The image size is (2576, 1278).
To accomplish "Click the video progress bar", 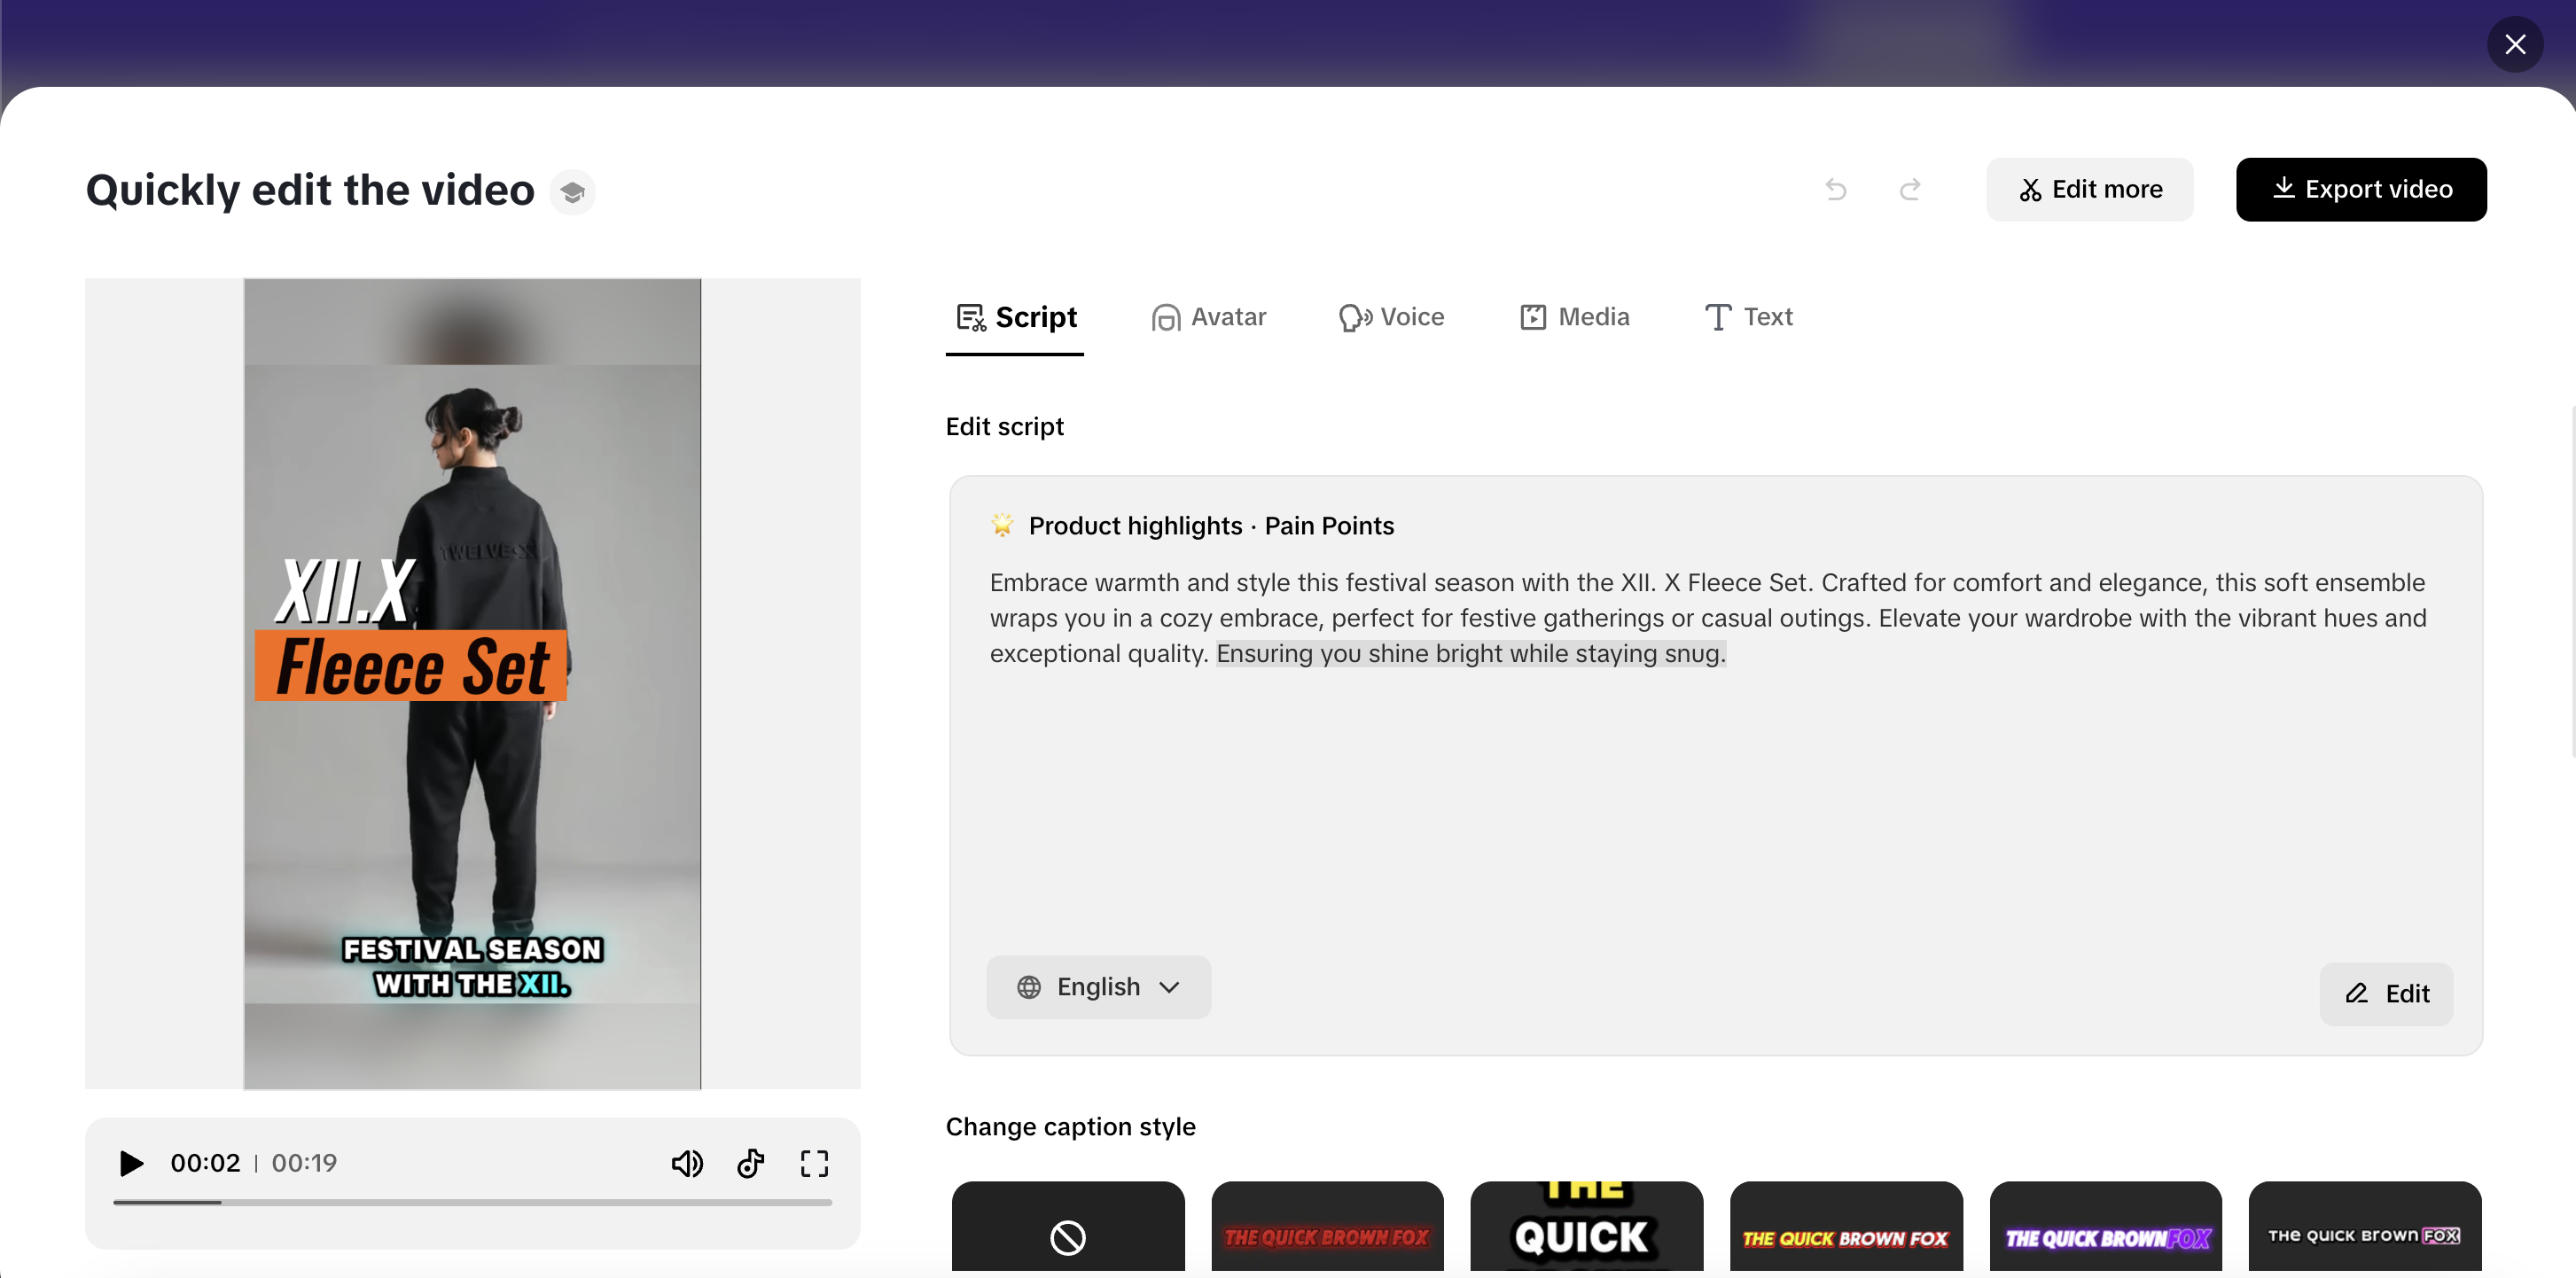I will pos(472,1203).
